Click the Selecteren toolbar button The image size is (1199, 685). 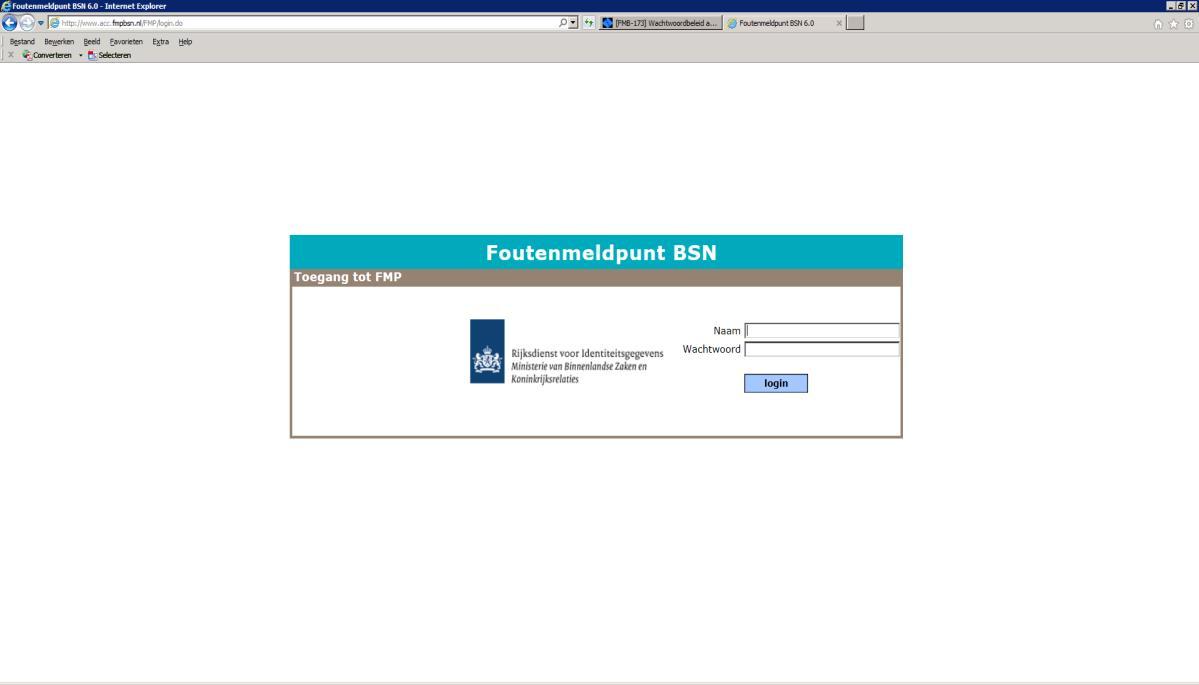(109, 55)
